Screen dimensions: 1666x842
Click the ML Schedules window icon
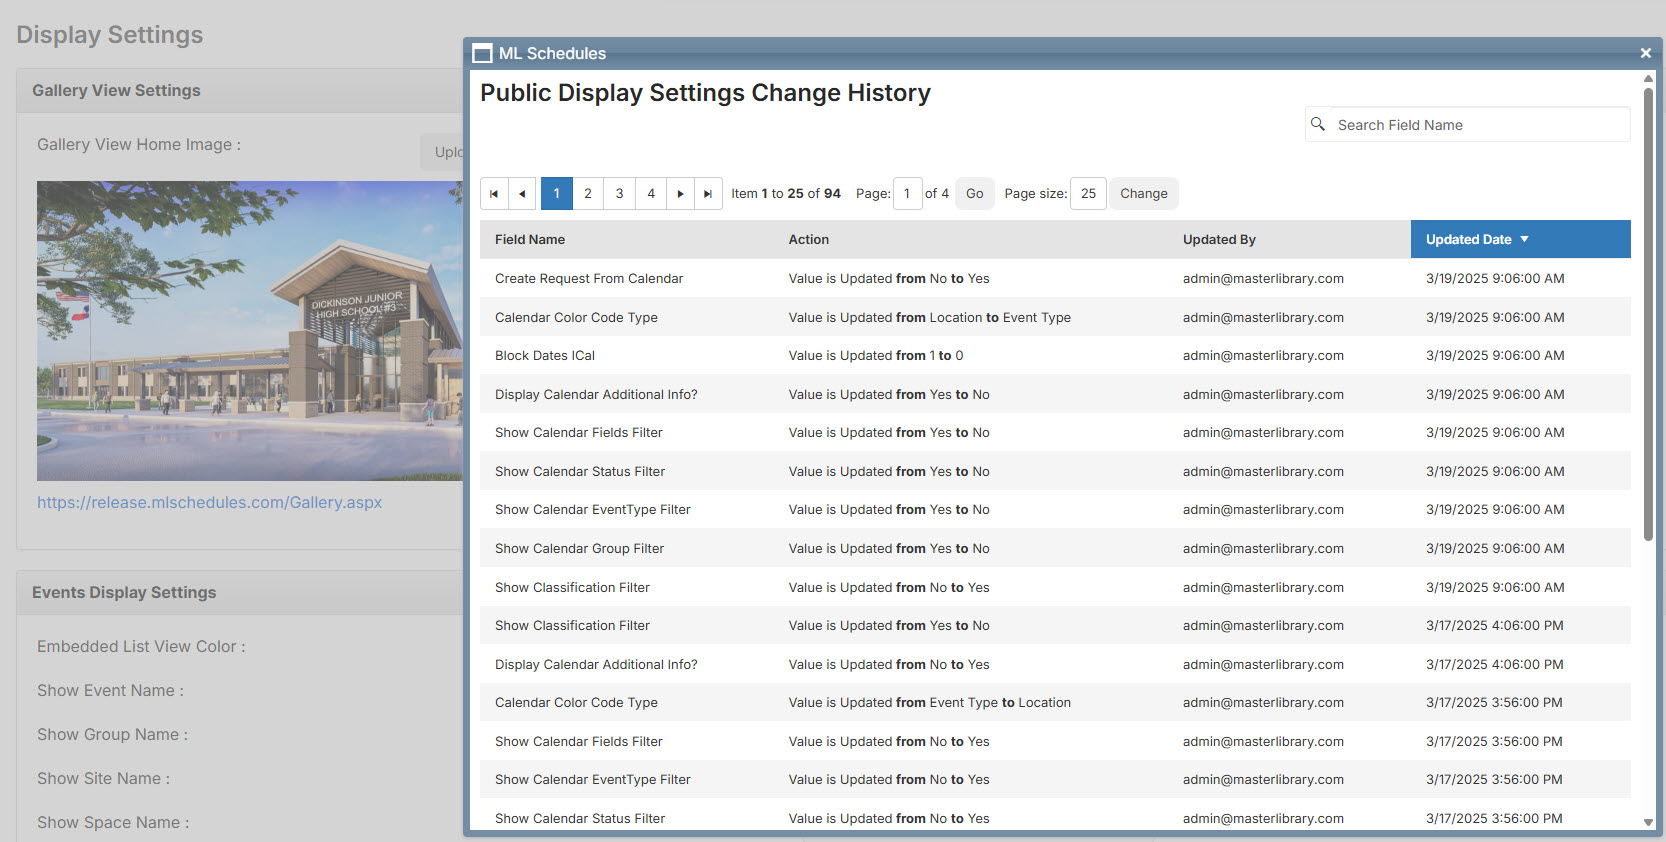point(483,54)
